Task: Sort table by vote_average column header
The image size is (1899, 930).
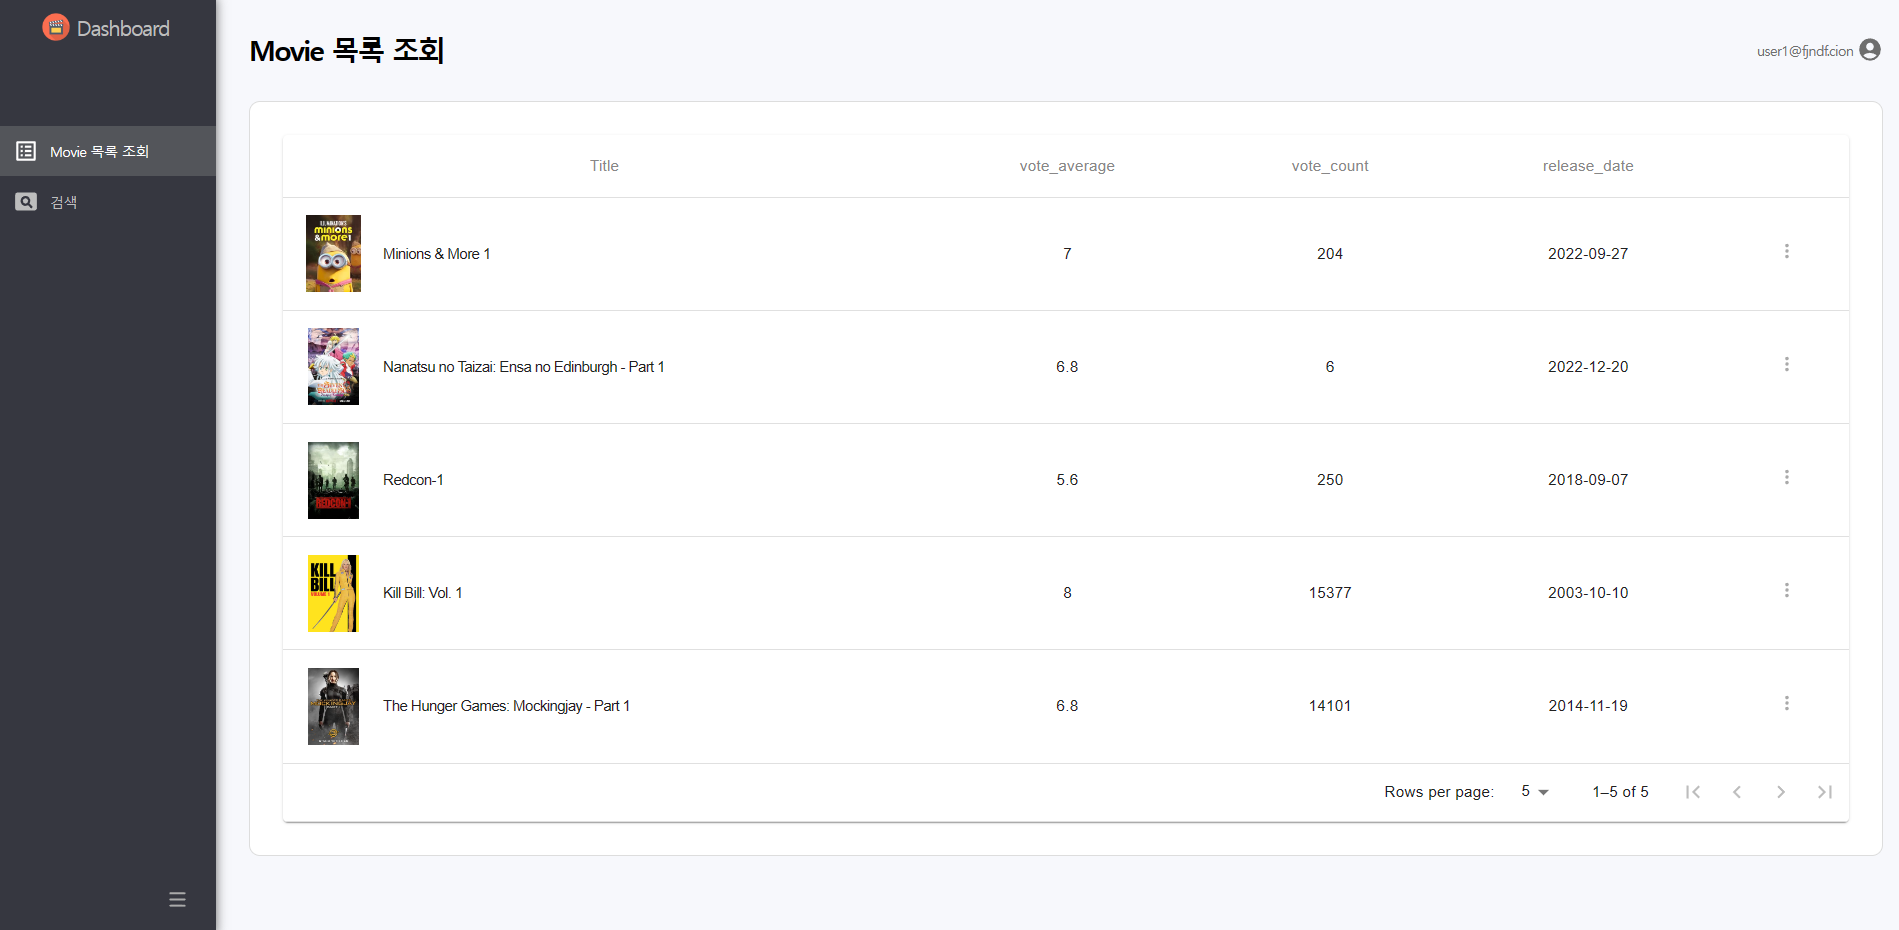Action: coord(1067,165)
